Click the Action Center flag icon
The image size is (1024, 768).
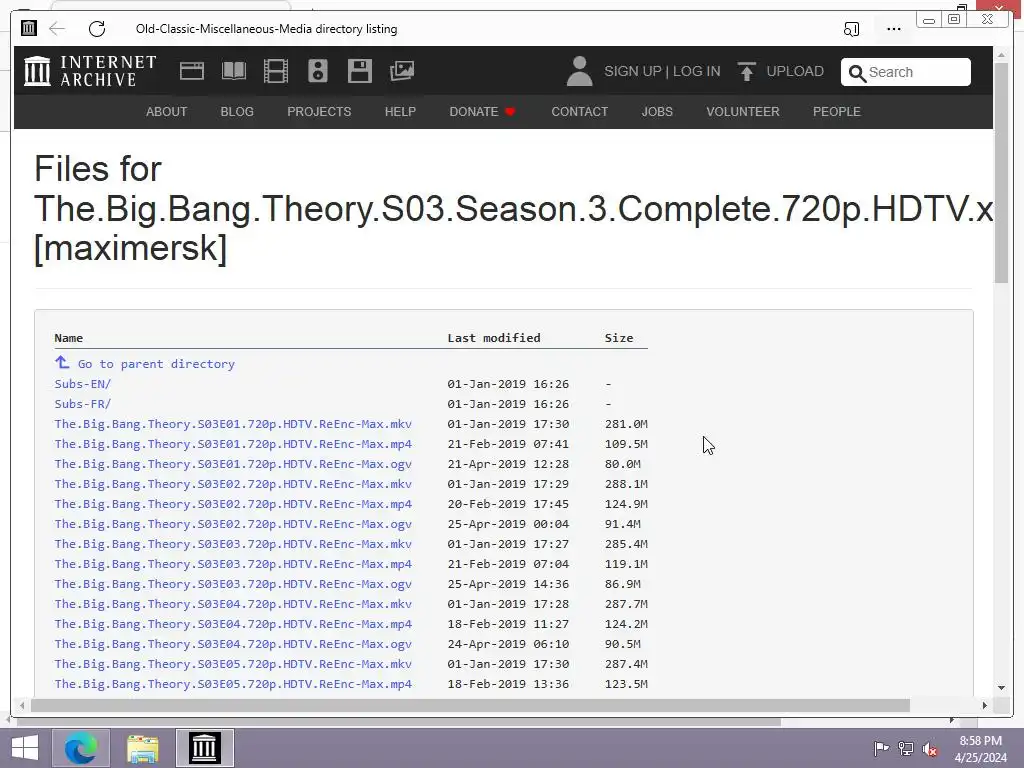click(x=881, y=748)
